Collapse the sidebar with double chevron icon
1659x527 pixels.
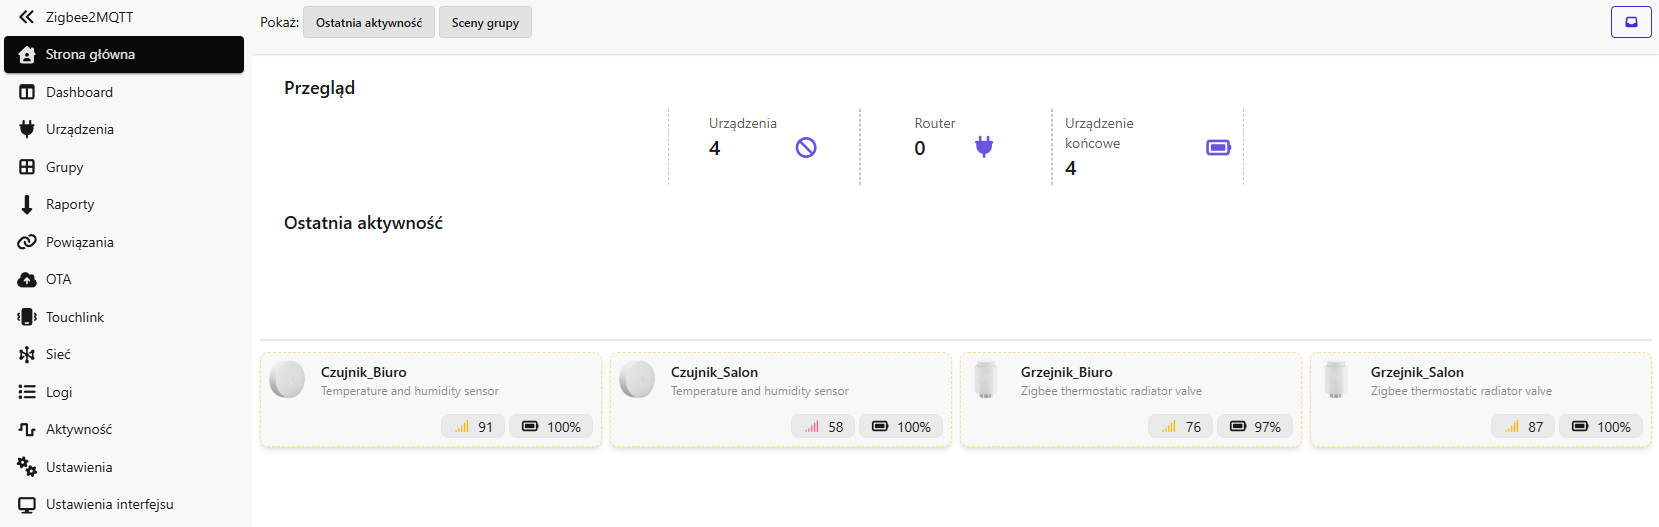27,17
